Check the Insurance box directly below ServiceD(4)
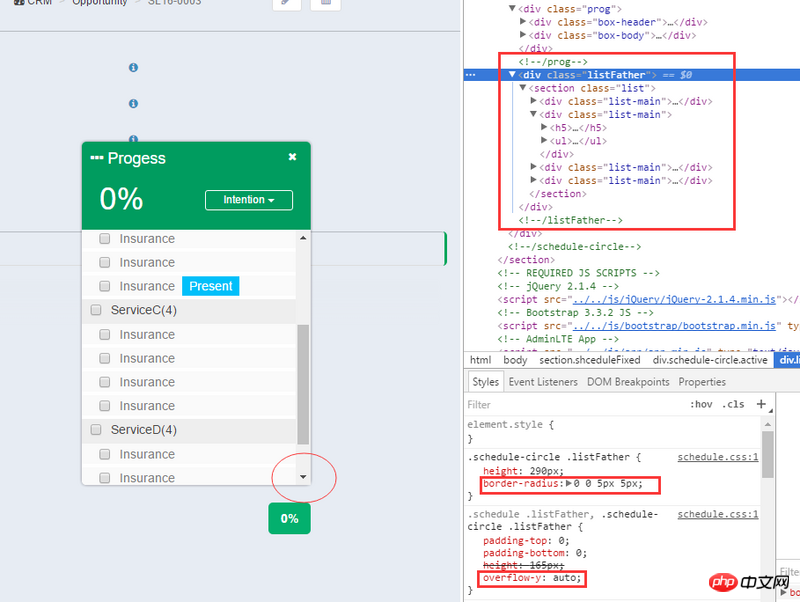This screenshot has width=800, height=602. click(x=105, y=454)
